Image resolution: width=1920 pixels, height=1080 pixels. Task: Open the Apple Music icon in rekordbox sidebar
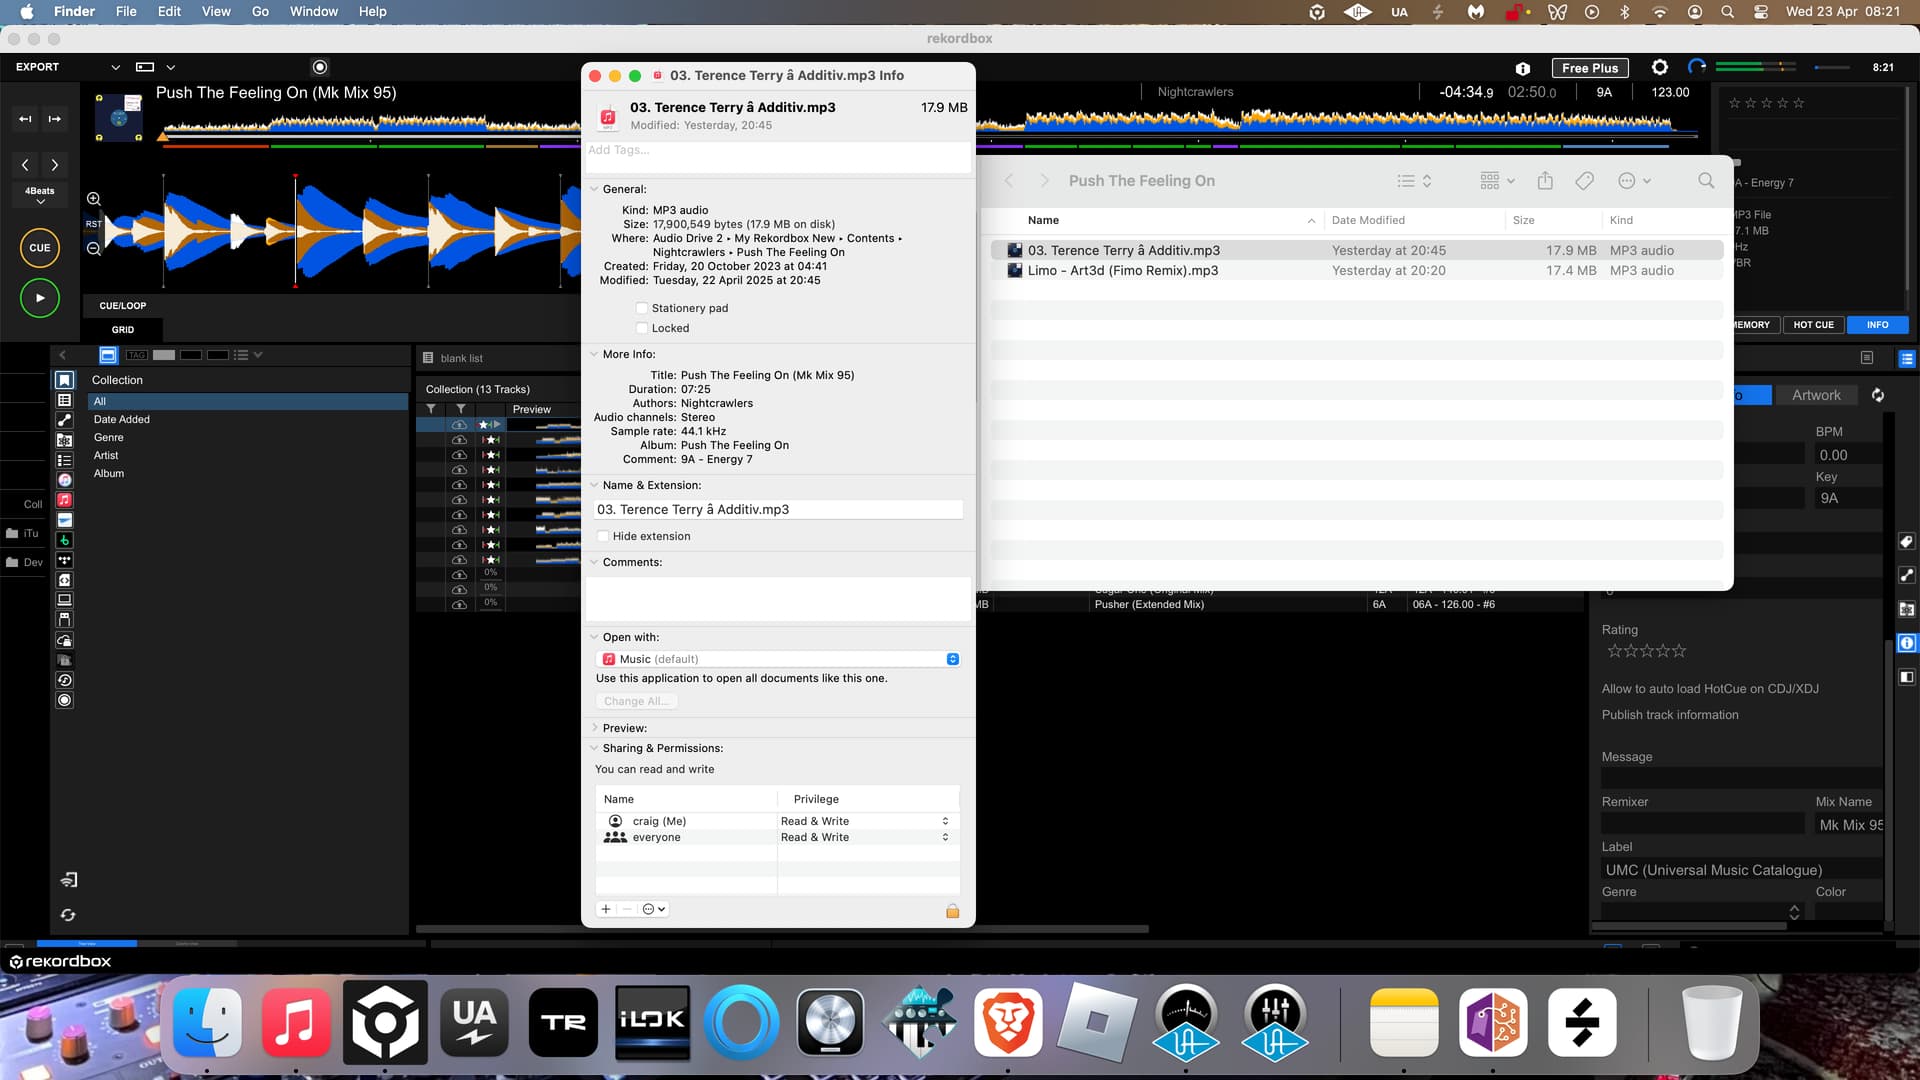click(64, 500)
